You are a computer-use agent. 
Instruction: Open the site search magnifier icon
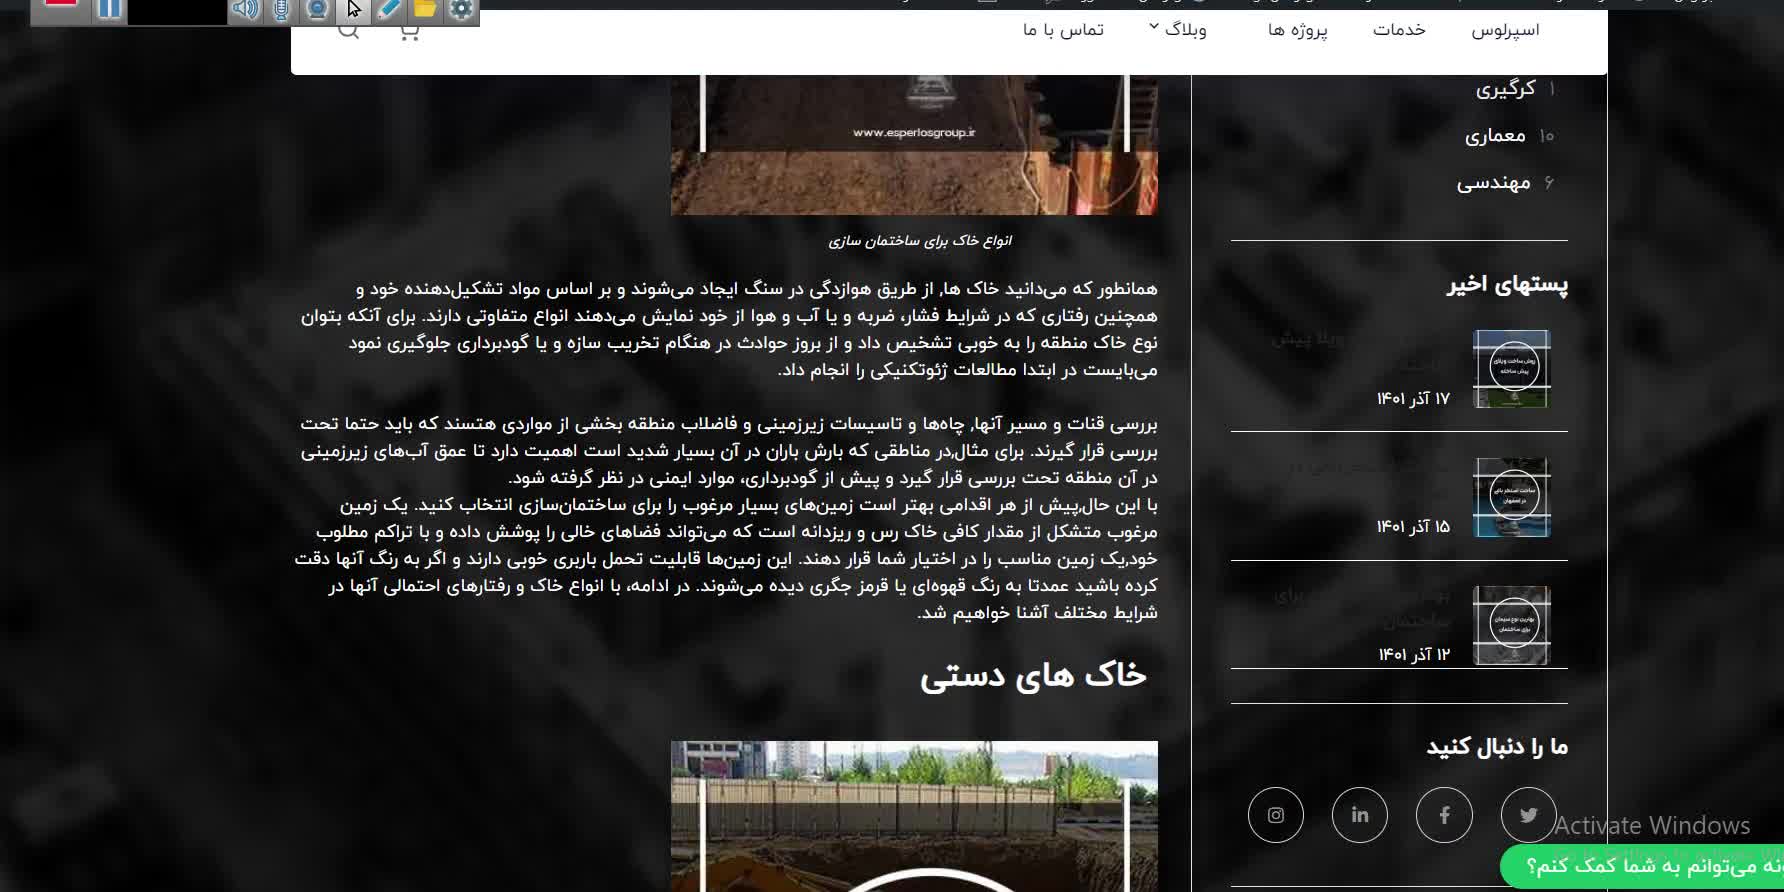348,30
